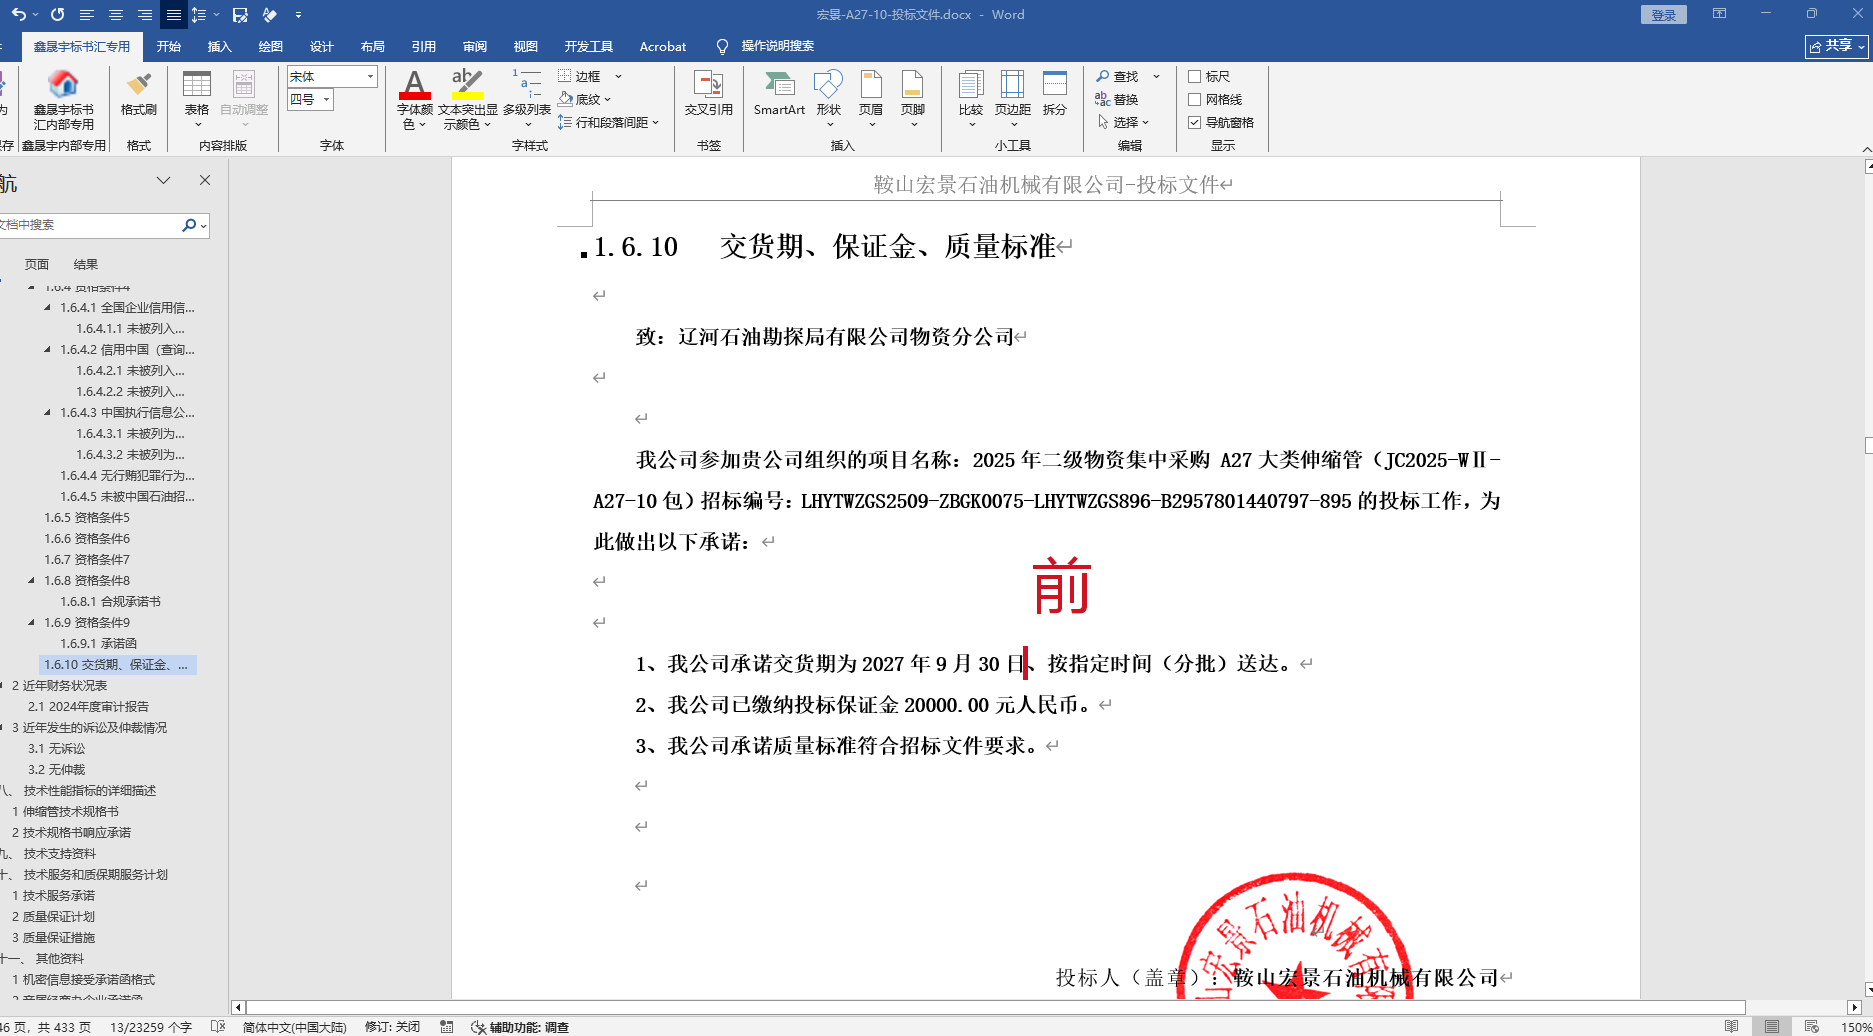Collapse the 1.6.4.1 全国企业信用信... outline node
Screen dimensions: 1873x1036
point(47,307)
